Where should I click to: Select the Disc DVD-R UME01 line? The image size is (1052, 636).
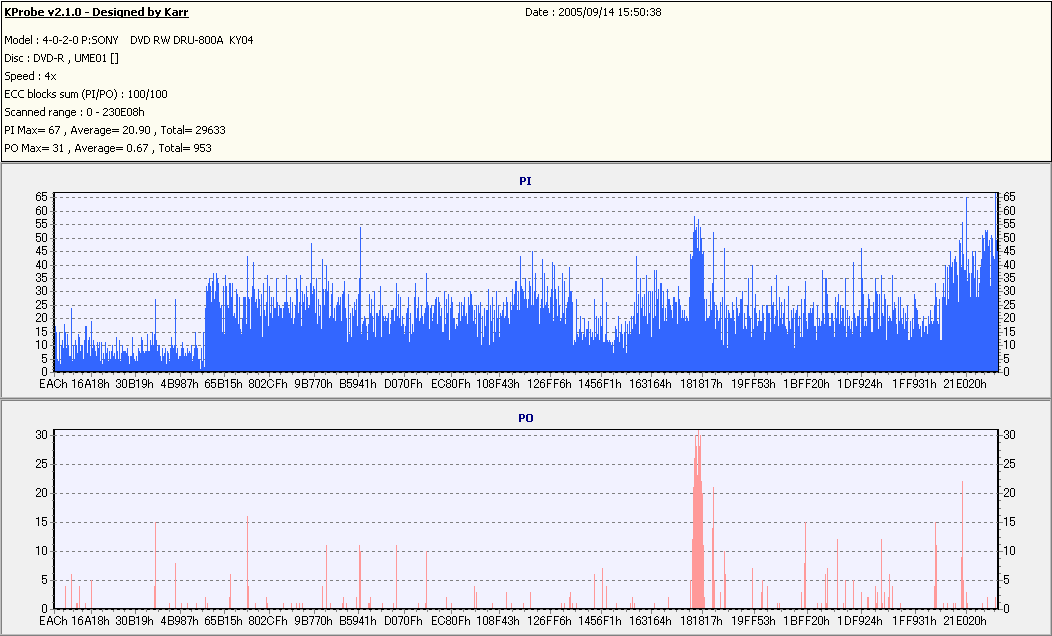tap(62, 58)
